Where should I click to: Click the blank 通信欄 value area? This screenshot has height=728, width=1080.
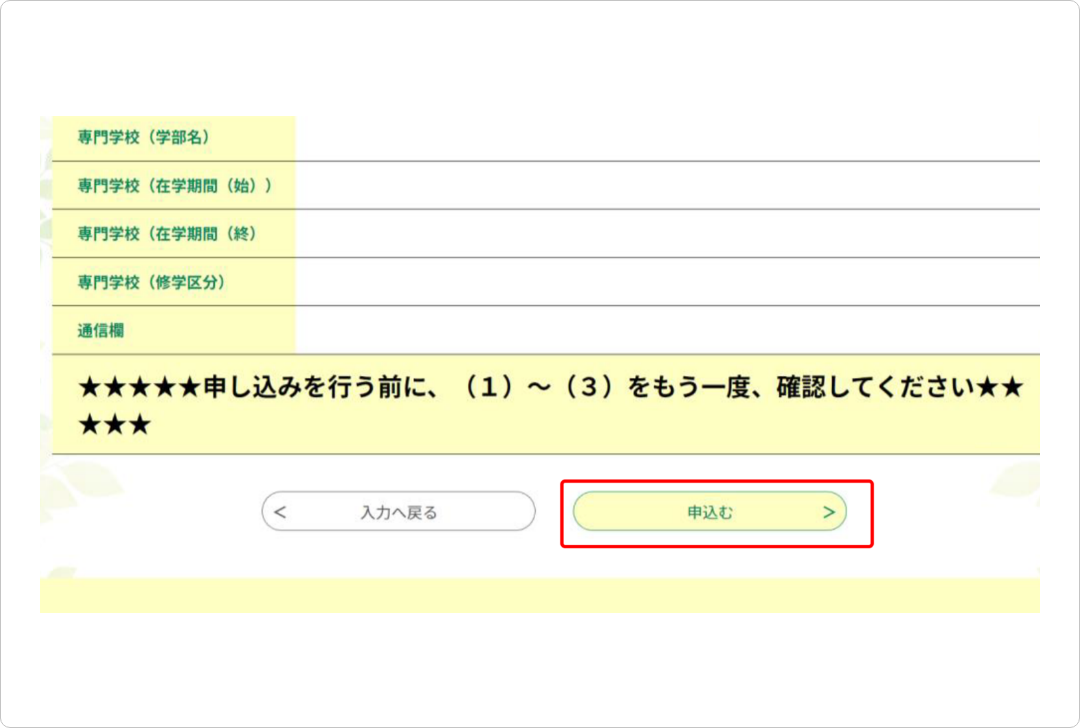pos(666,330)
